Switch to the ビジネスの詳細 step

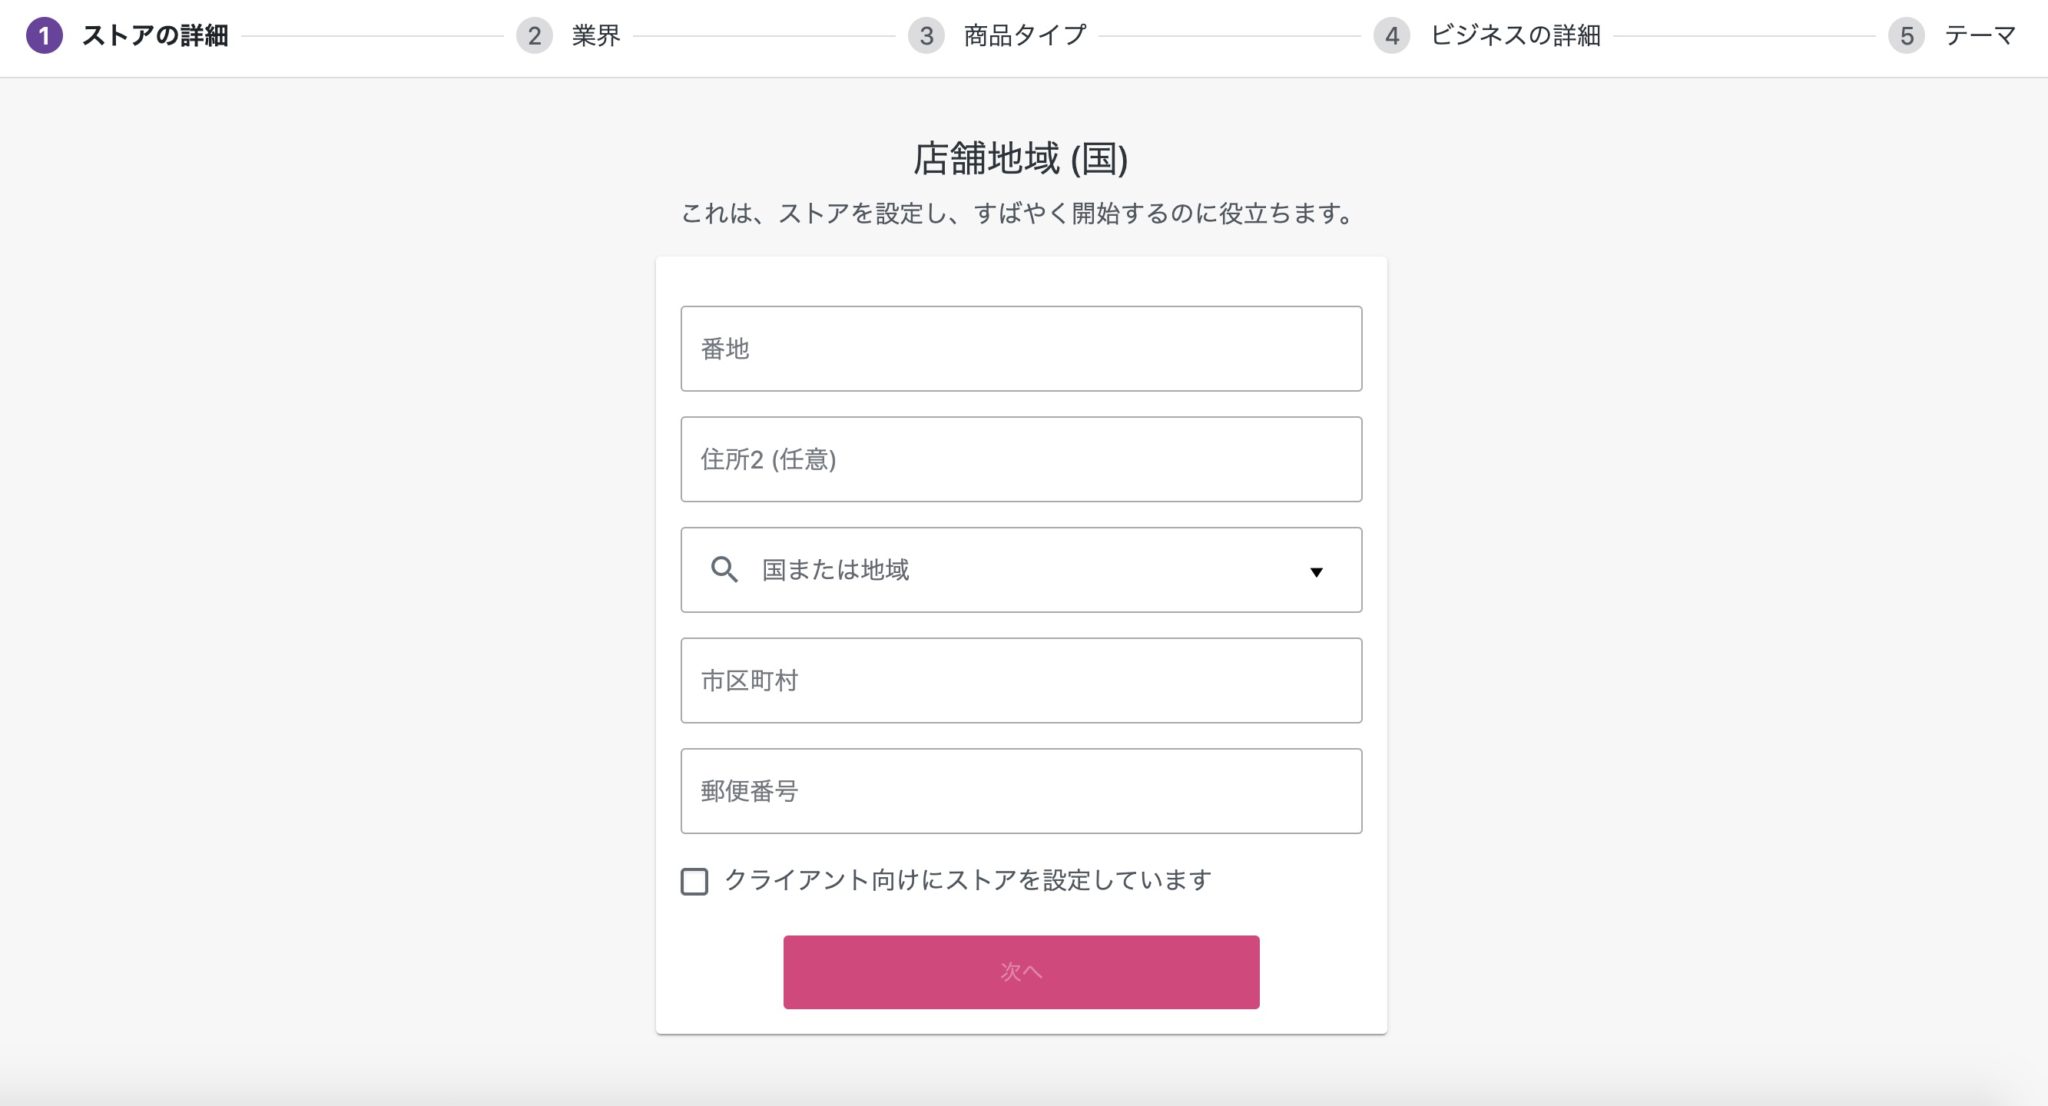tap(1515, 36)
